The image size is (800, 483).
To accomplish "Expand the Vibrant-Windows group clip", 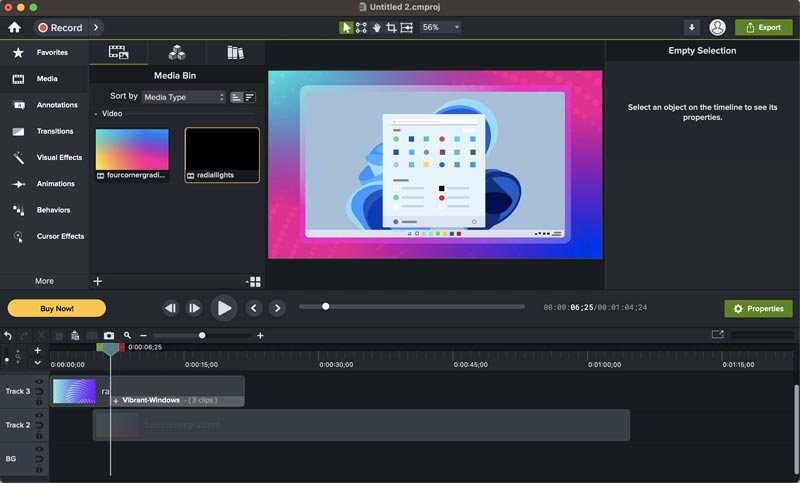I will 116,401.
